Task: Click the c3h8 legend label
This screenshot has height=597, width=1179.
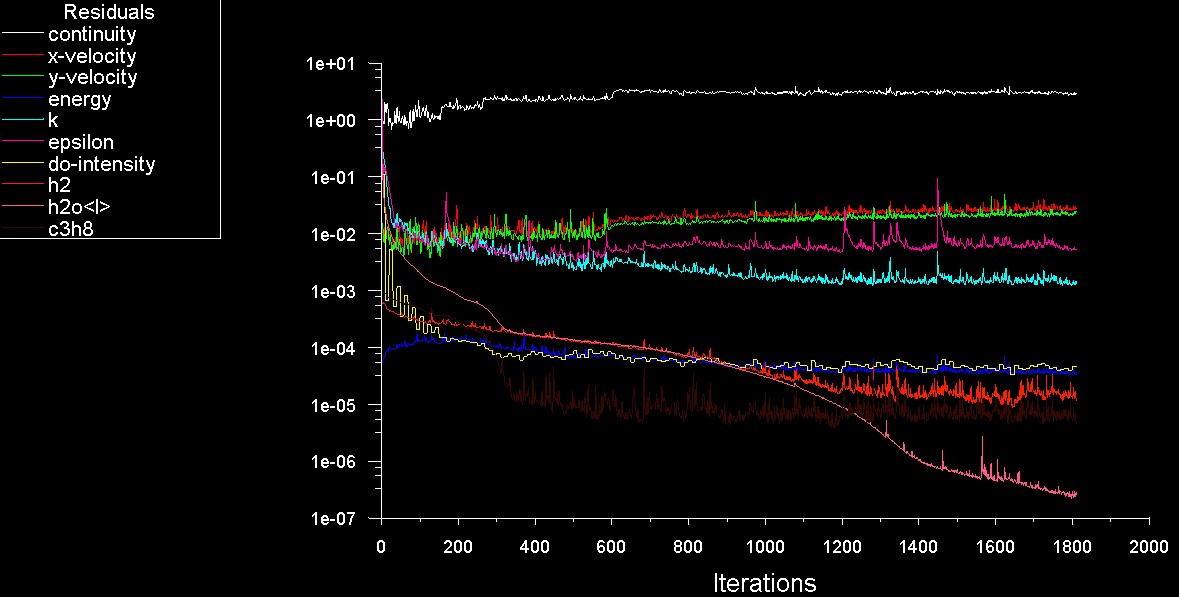Action: tap(72, 230)
